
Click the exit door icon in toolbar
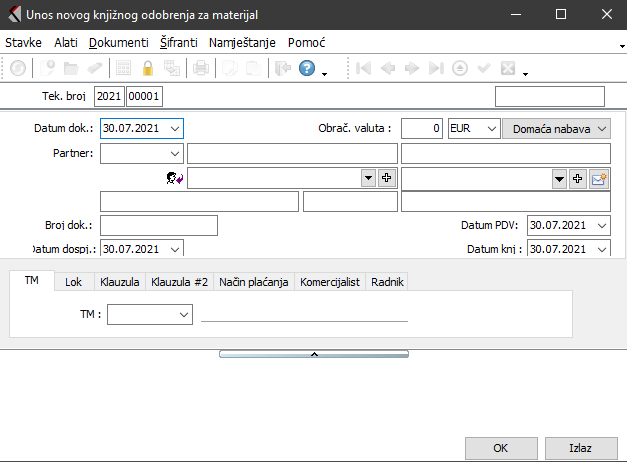(x=282, y=69)
